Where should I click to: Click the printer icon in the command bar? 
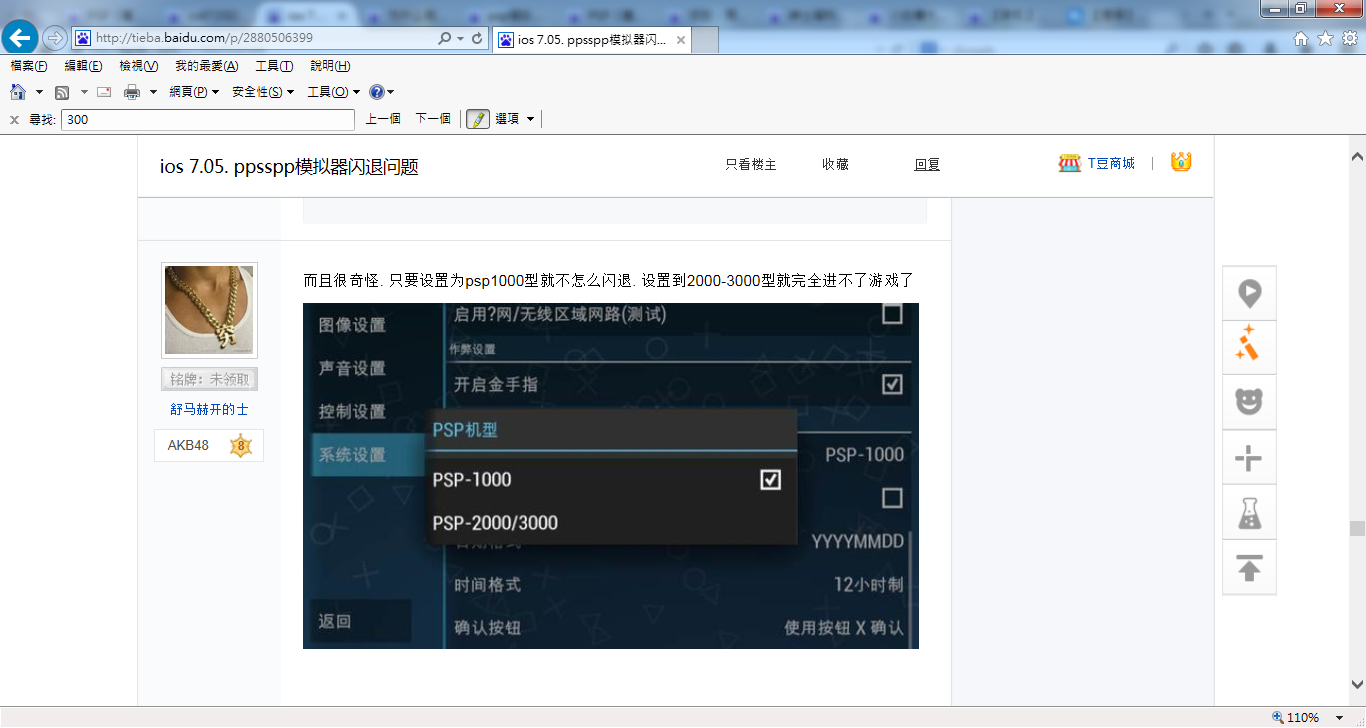click(132, 92)
